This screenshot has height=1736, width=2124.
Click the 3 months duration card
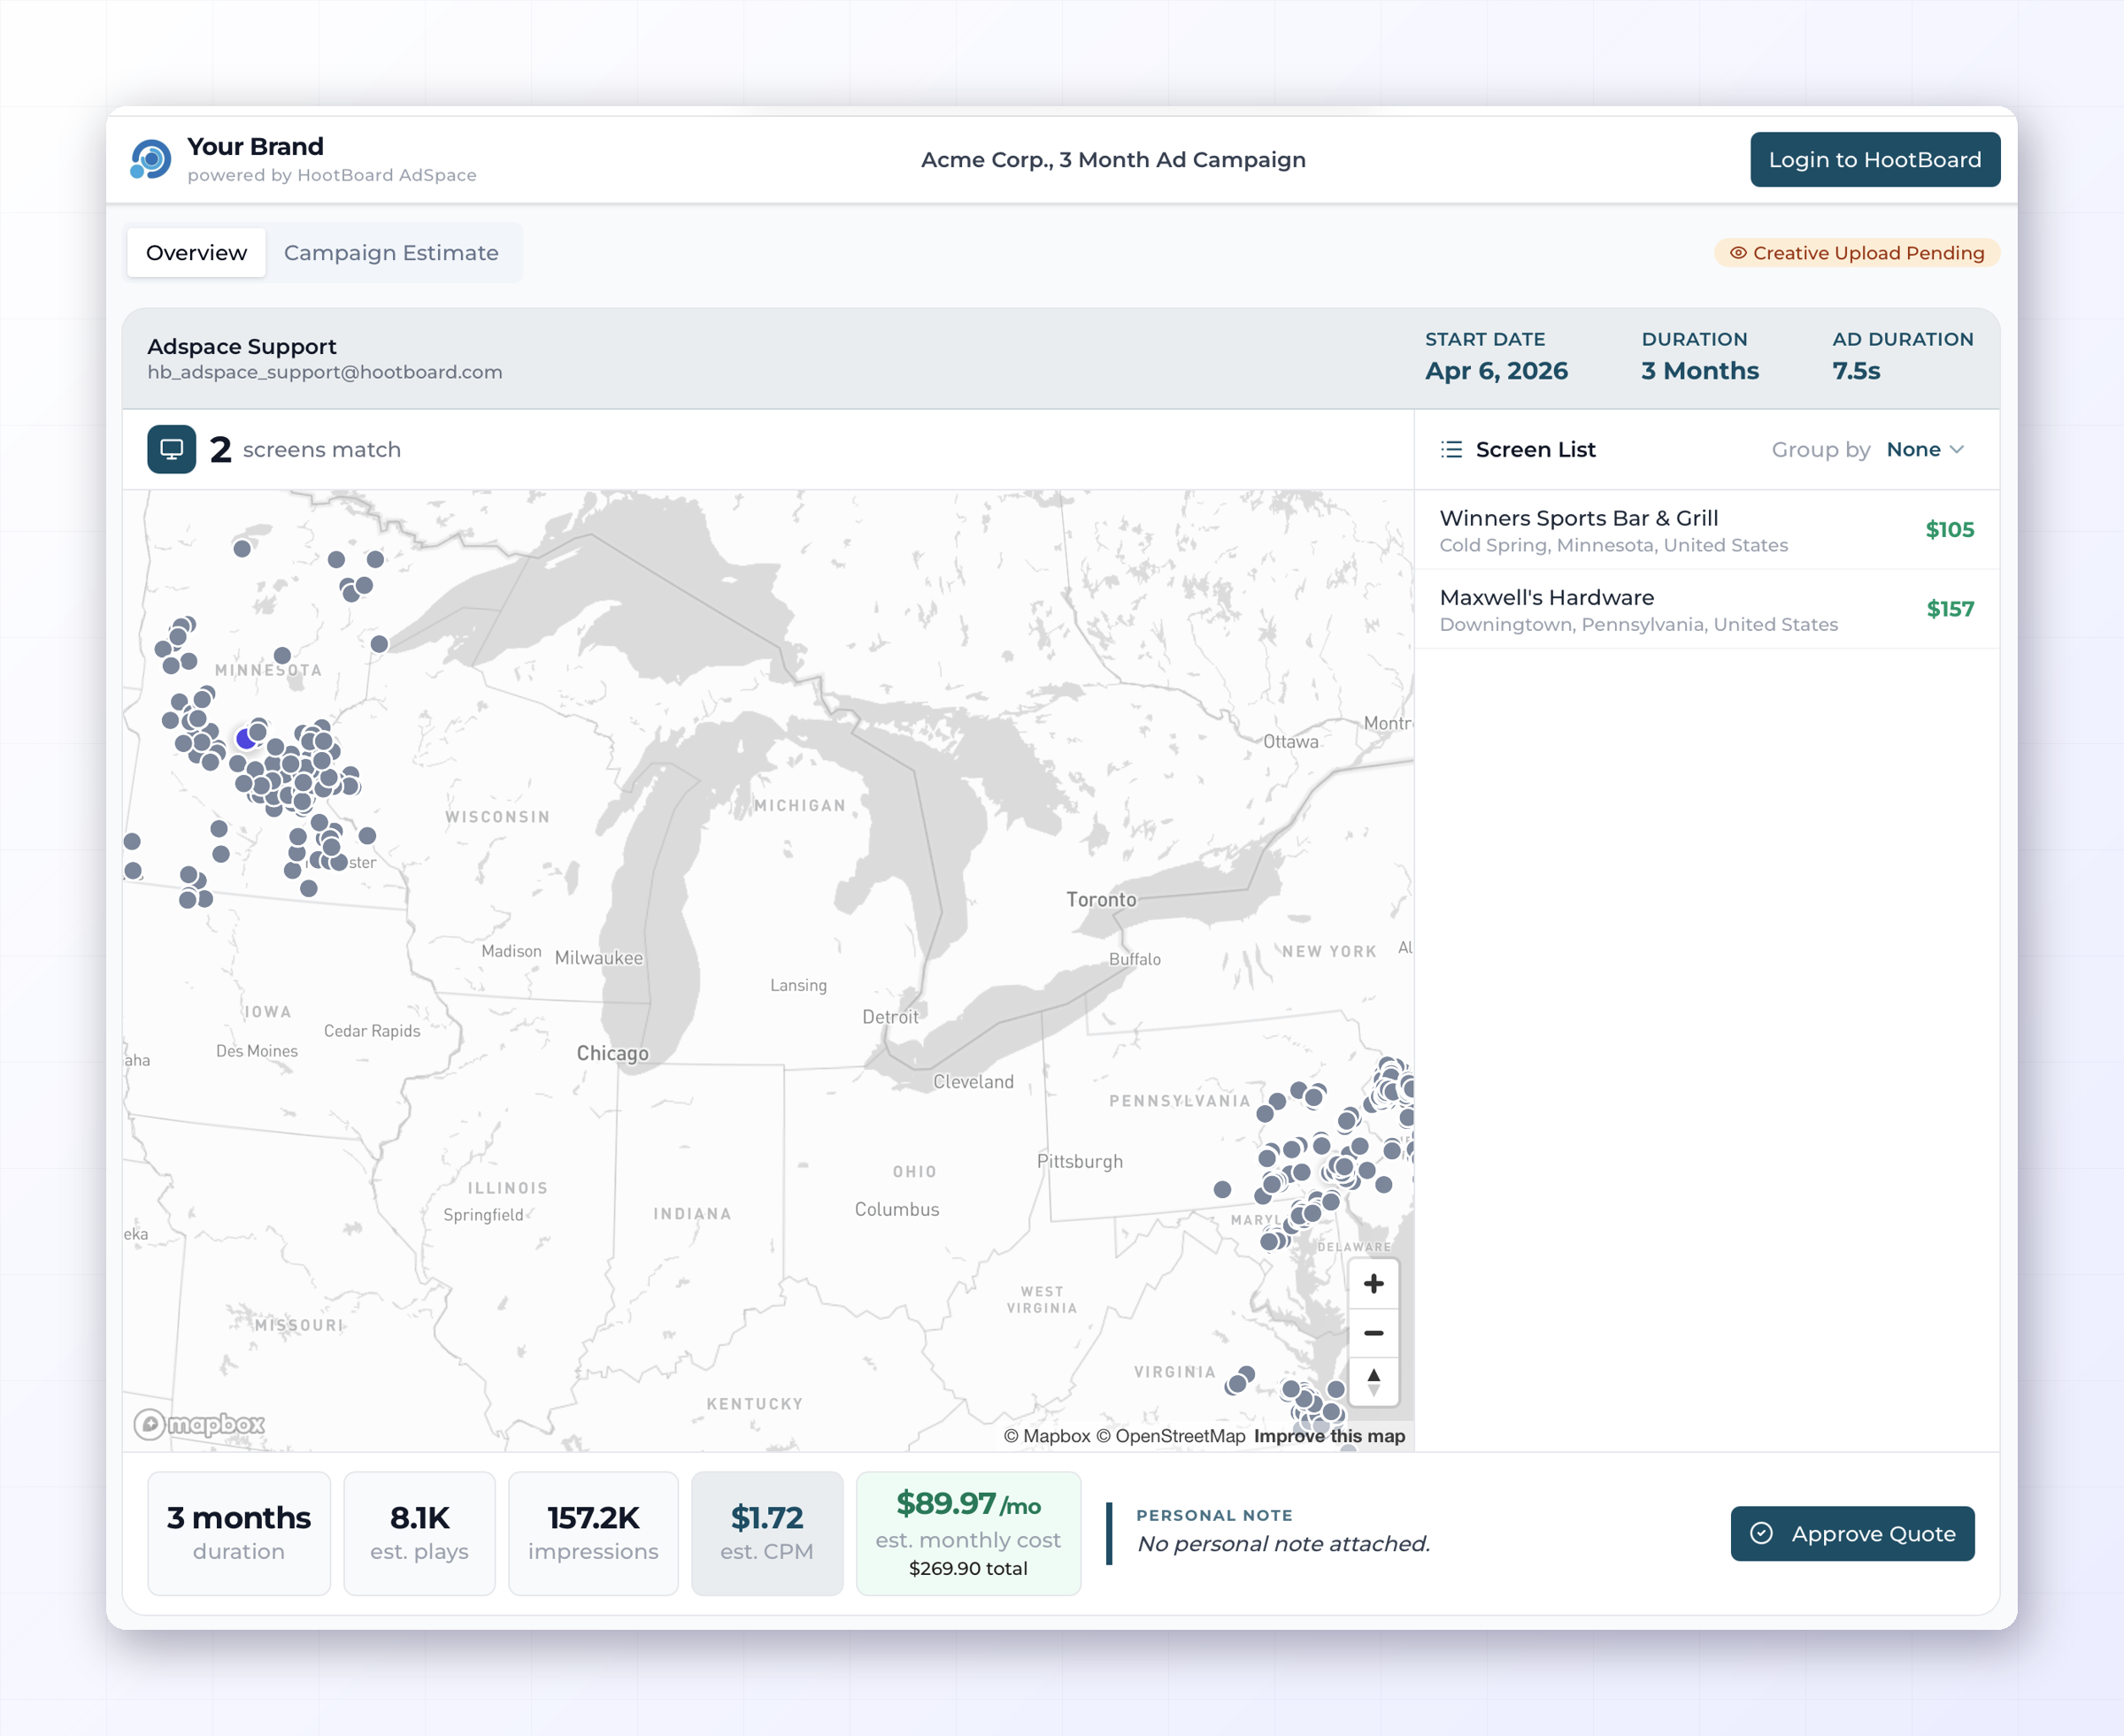coord(239,1534)
